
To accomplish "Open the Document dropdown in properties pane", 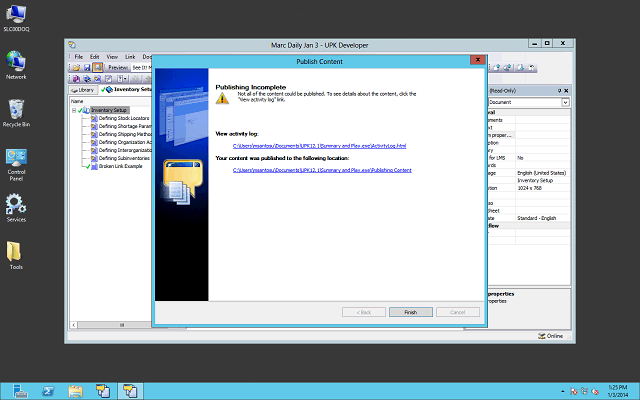I will [565, 102].
